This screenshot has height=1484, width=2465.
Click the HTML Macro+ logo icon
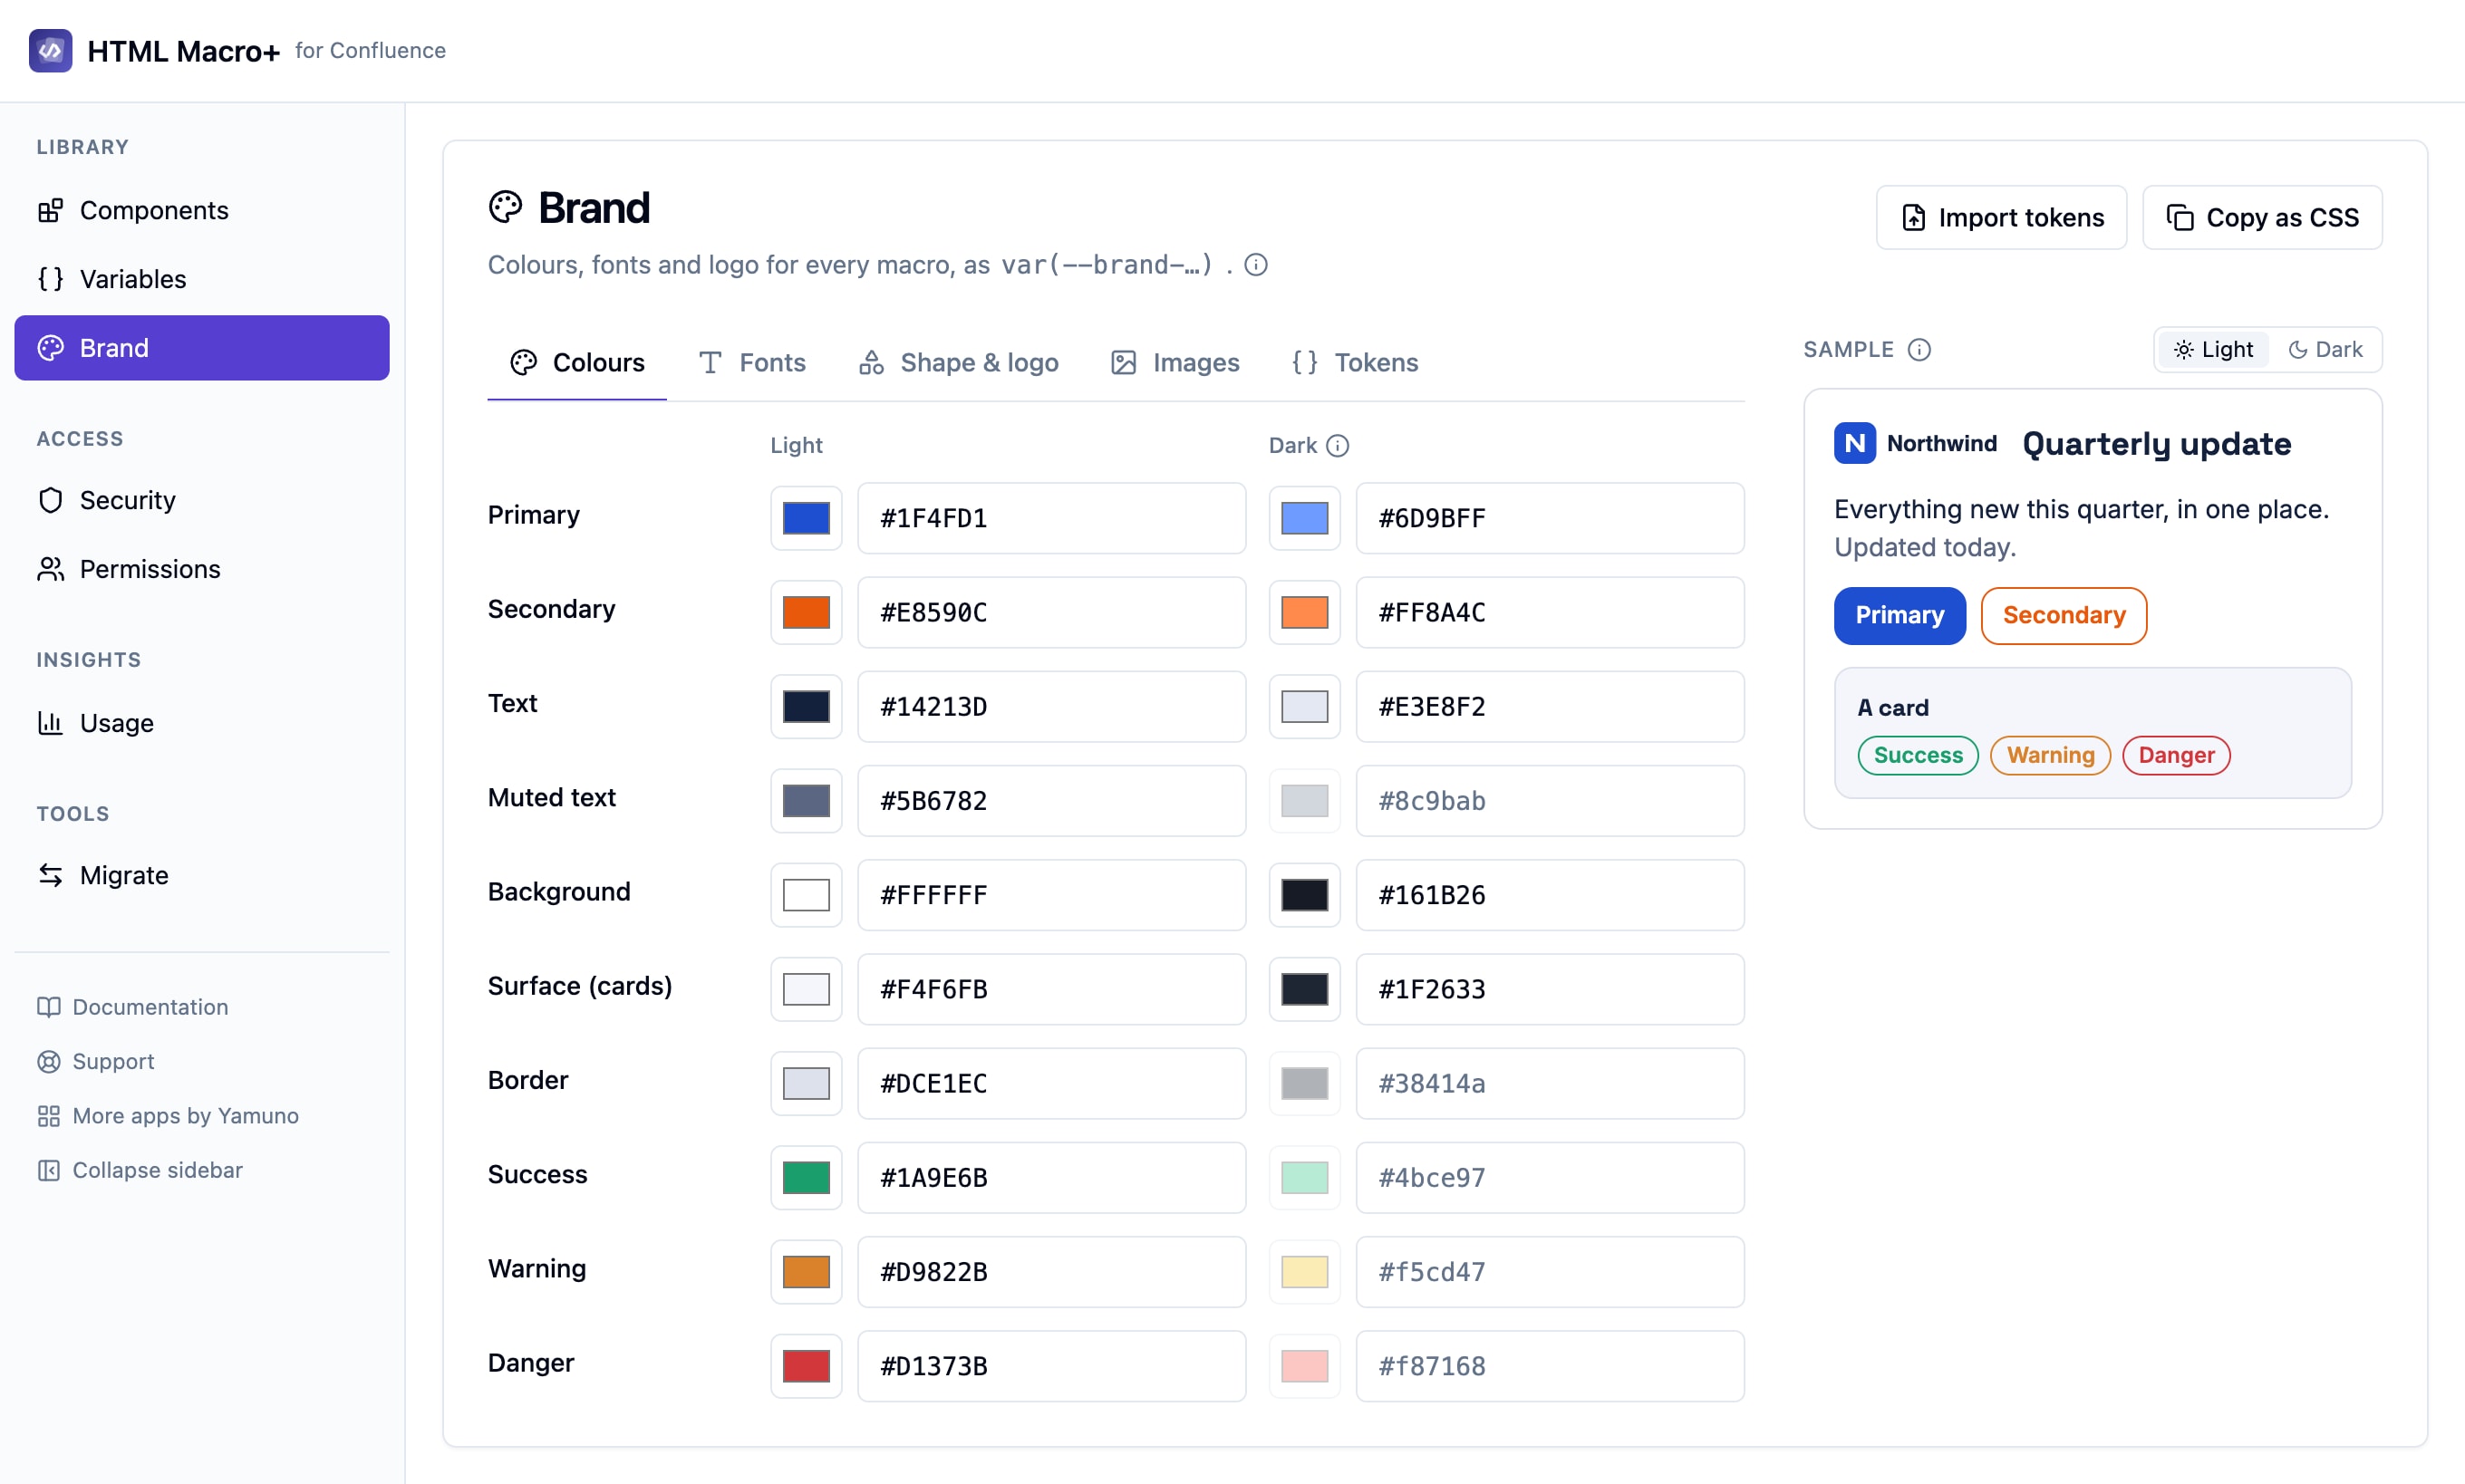[50, 50]
